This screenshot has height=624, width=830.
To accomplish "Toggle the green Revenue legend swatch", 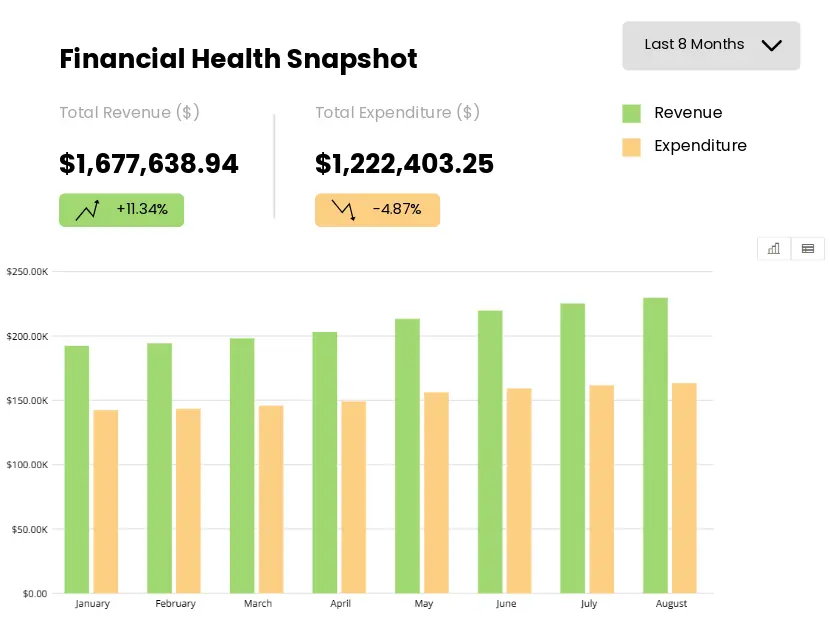I will click(631, 113).
